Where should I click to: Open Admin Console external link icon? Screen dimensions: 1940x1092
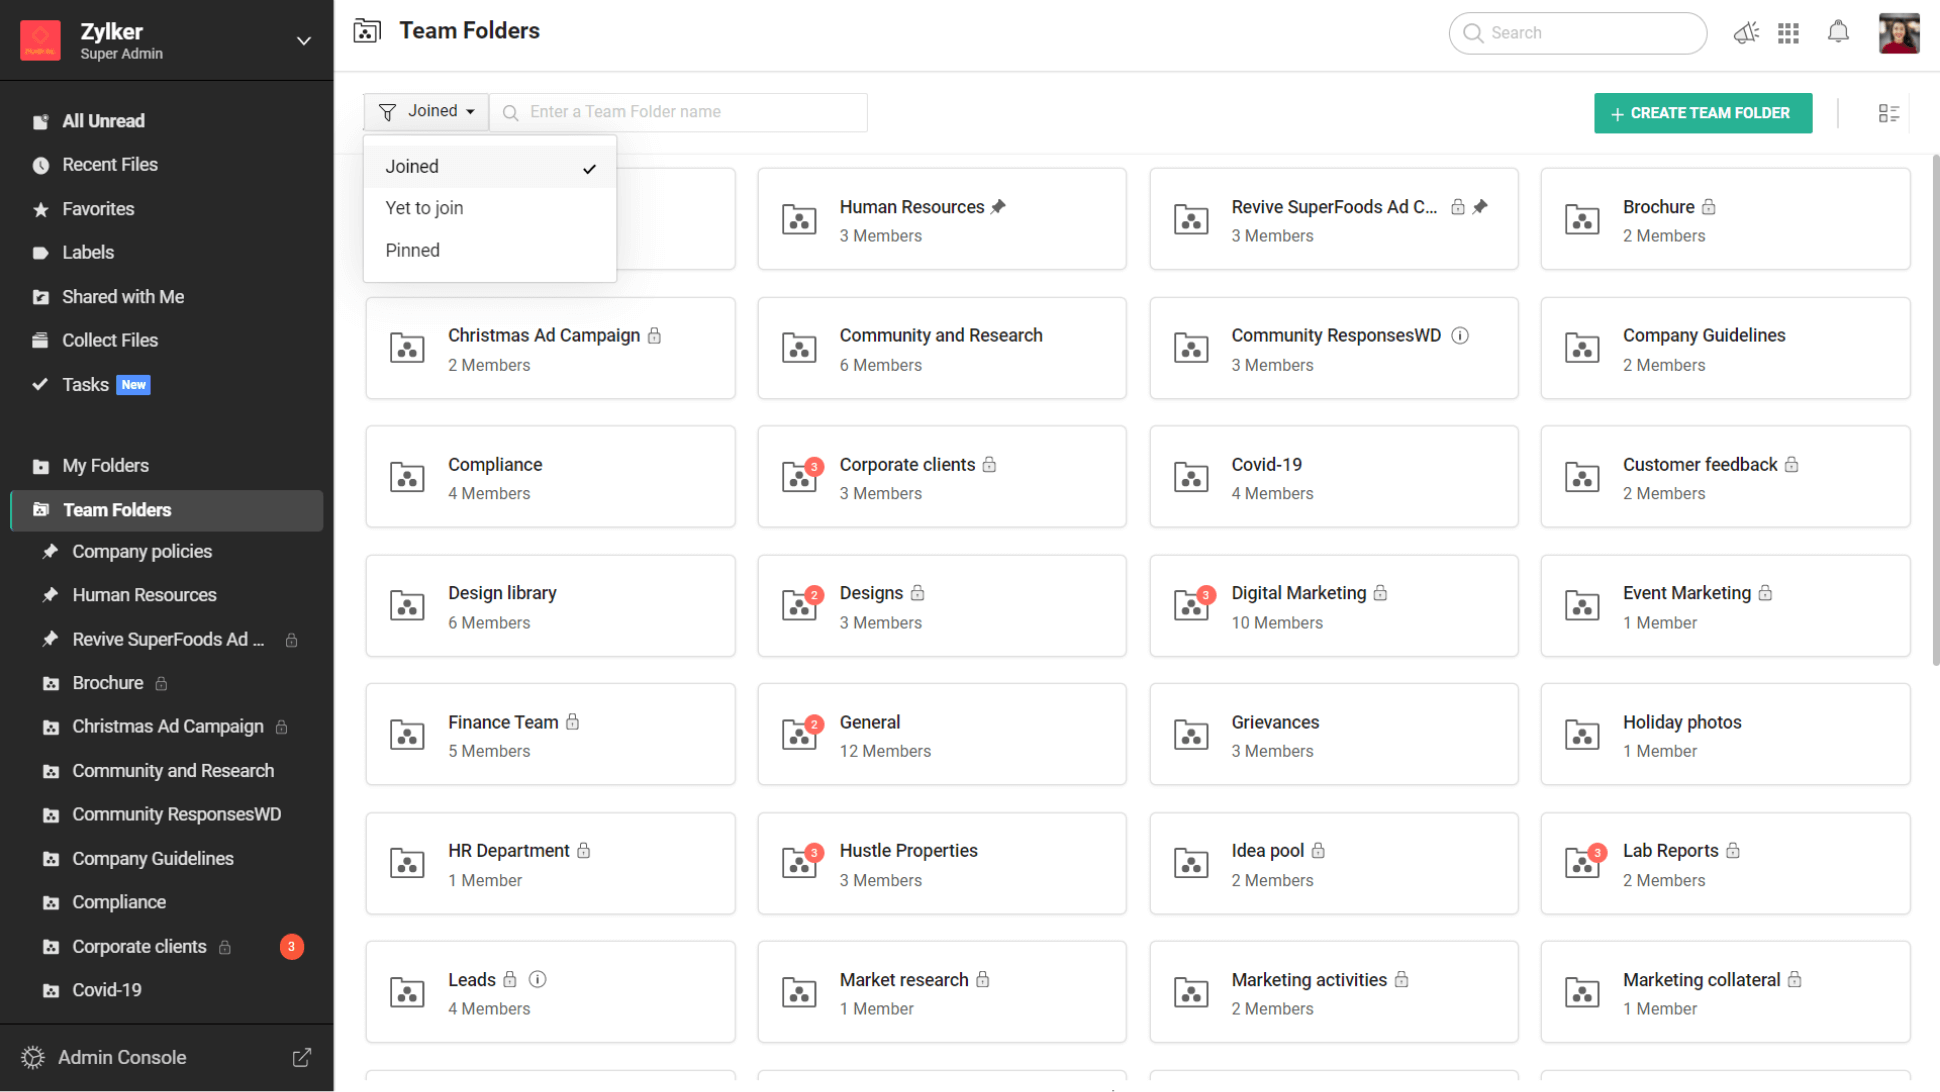tap(301, 1057)
